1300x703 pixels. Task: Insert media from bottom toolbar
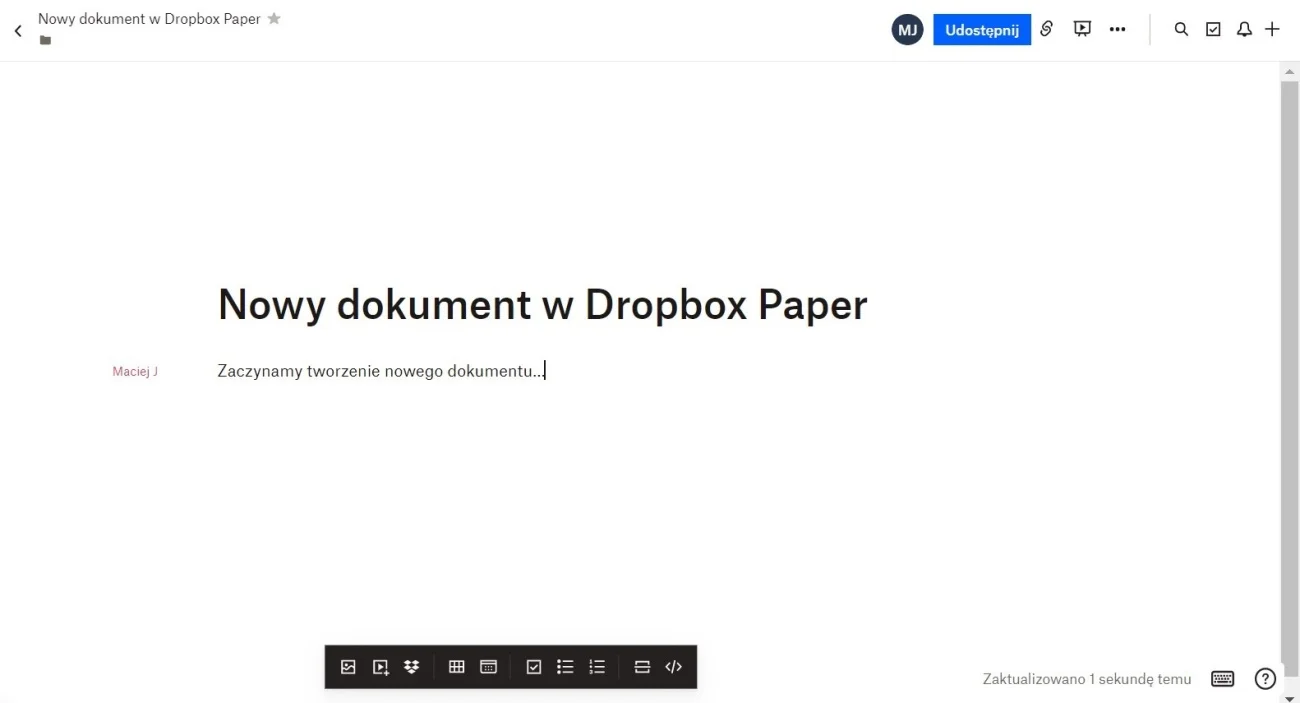point(380,667)
